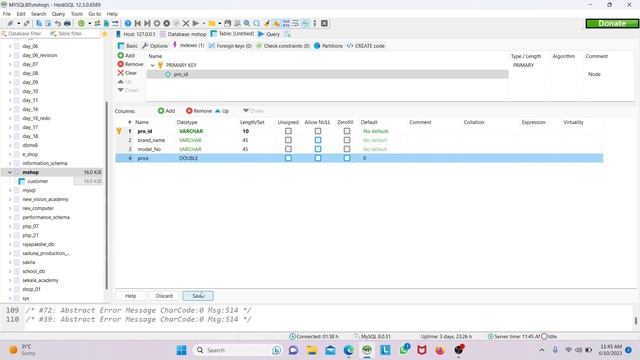Toggle Allow NULL checkbox for price column

pyautogui.click(x=318, y=158)
